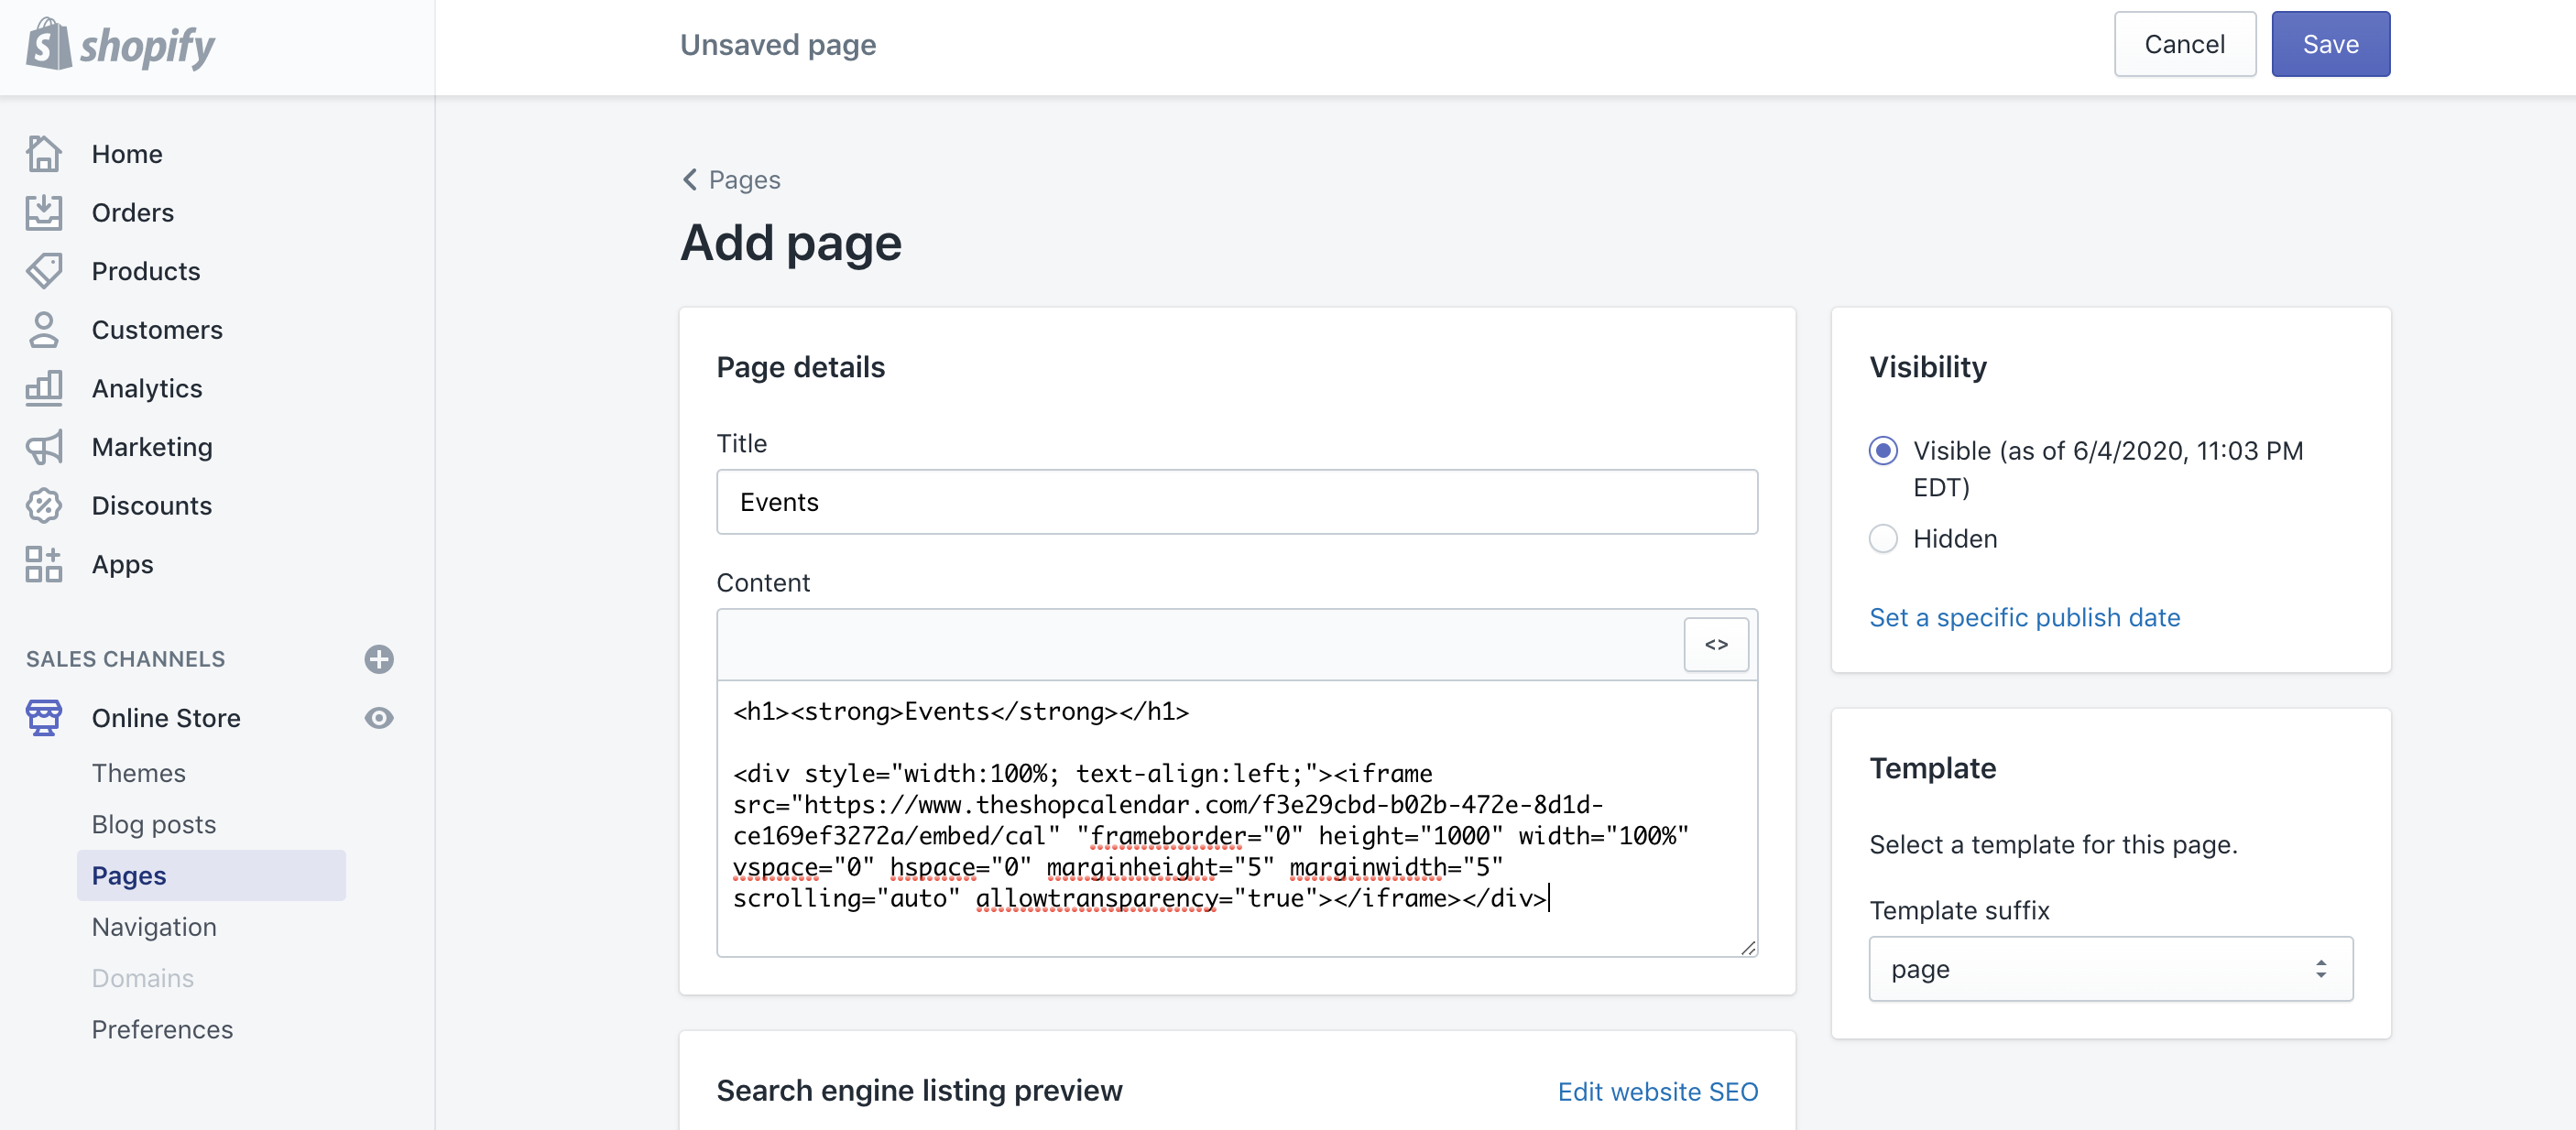The height and width of the screenshot is (1130, 2576).
Task: Select the Hidden radio option
Action: 1883,539
